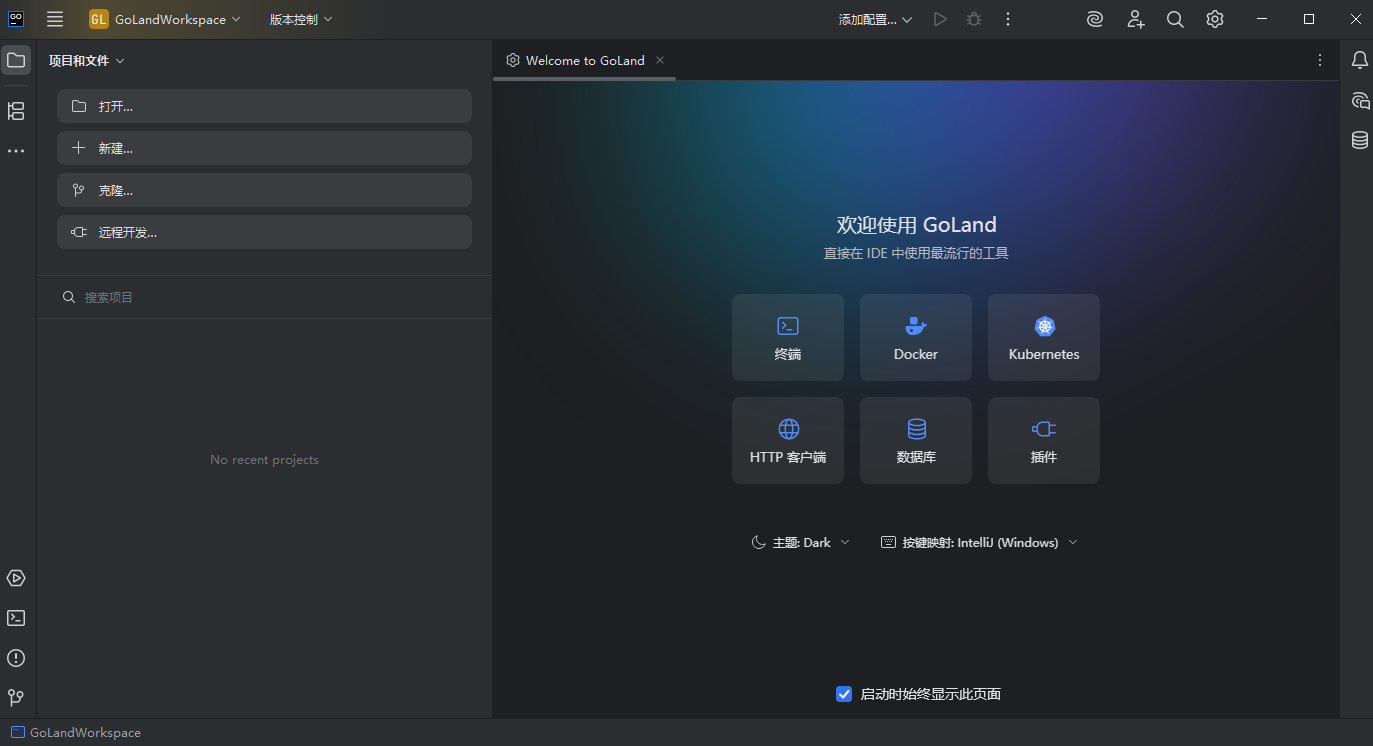Click the 直接在 IDE 中使用最流行的工具 subtitle
Viewport: 1373px width, 746px height.
point(916,254)
